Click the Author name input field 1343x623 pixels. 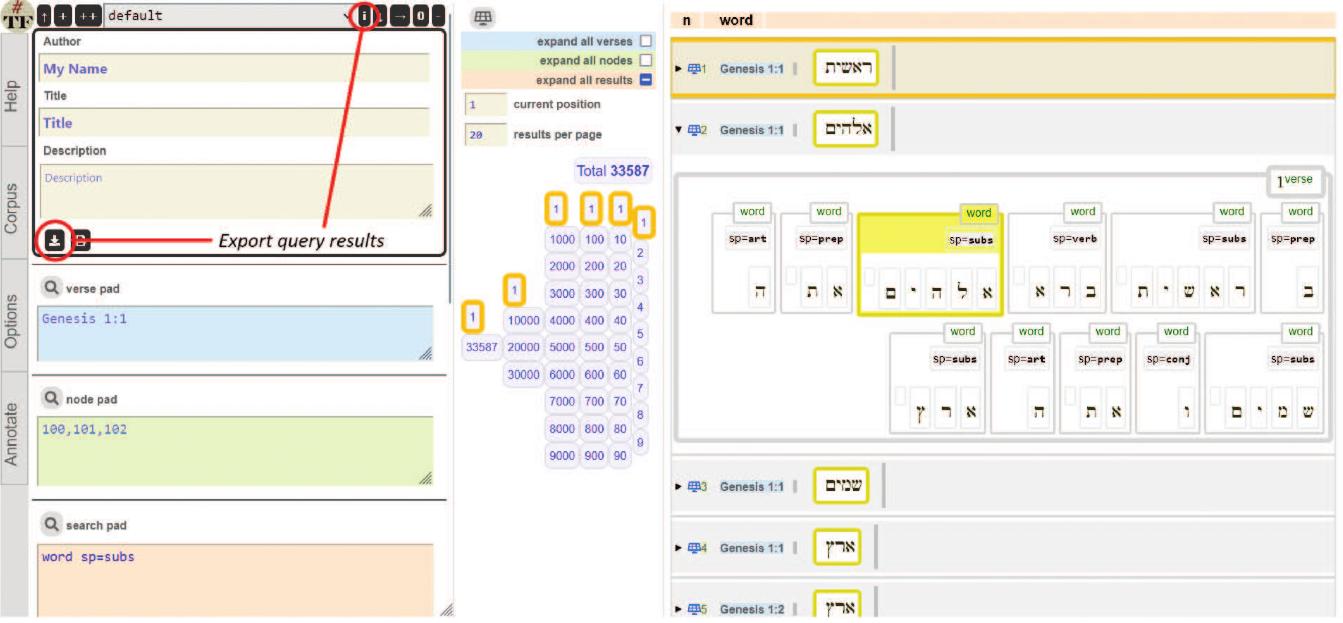click(x=235, y=69)
